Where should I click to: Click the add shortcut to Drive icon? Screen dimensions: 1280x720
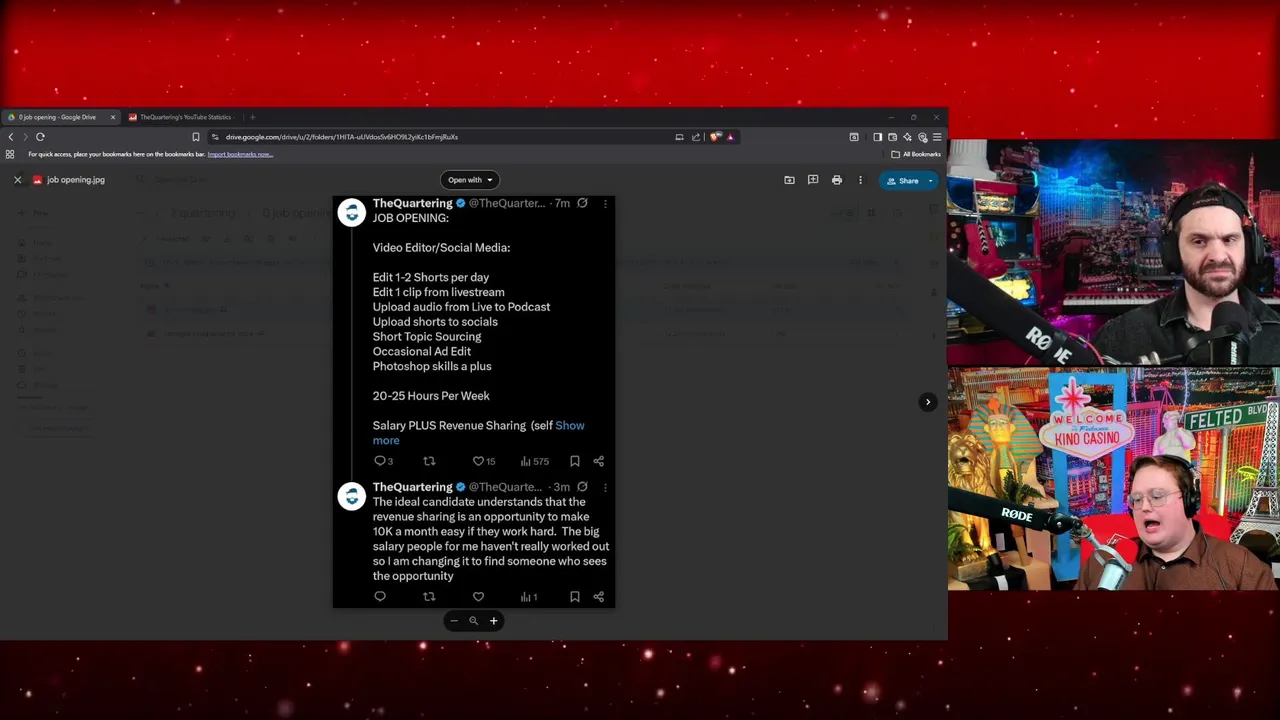pos(789,180)
